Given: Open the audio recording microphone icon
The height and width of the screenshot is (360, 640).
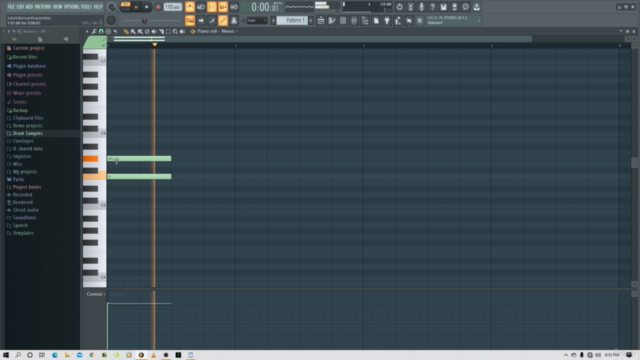Looking at the screenshot, I should click(x=421, y=7).
